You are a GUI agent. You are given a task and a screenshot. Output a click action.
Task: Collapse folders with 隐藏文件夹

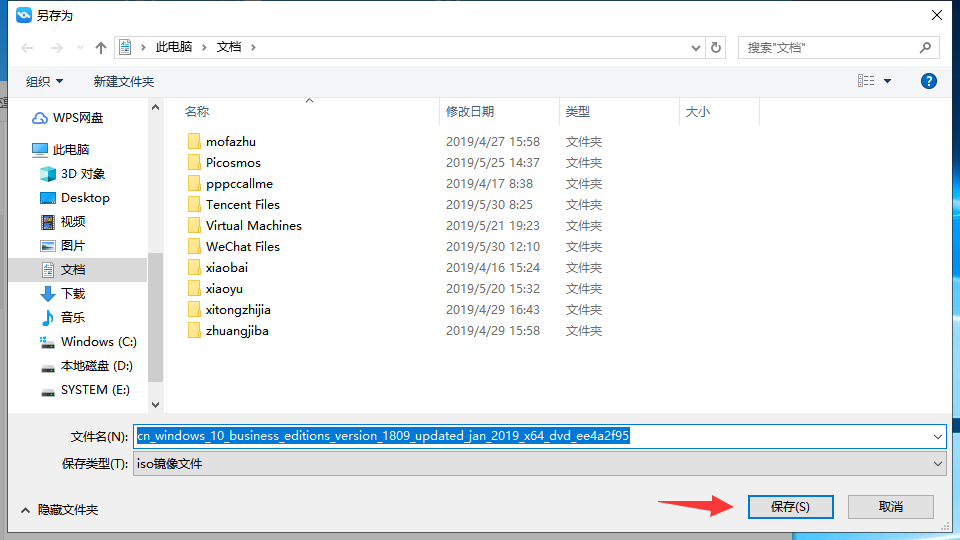(59, 510)
